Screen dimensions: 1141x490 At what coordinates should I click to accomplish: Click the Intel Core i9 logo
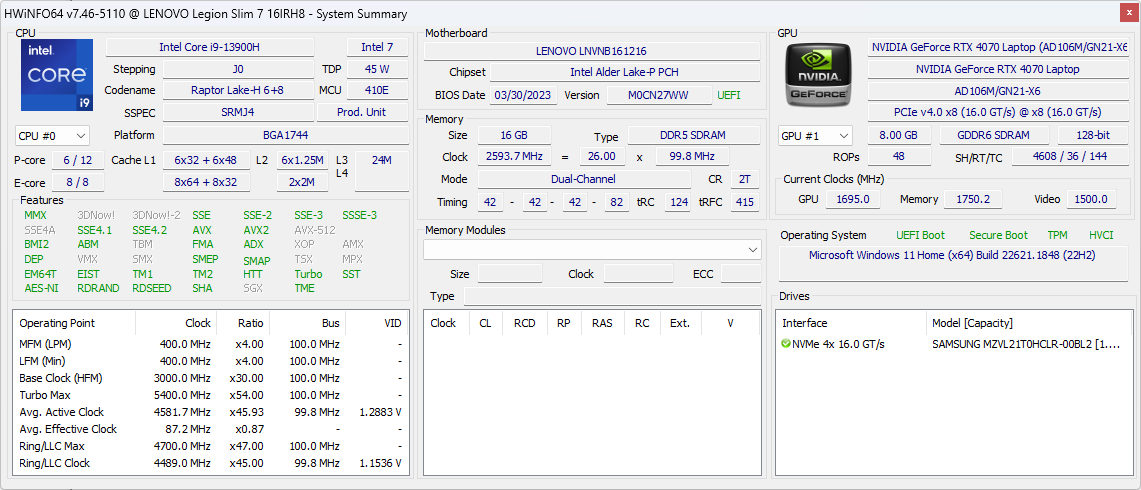[56, 75]
